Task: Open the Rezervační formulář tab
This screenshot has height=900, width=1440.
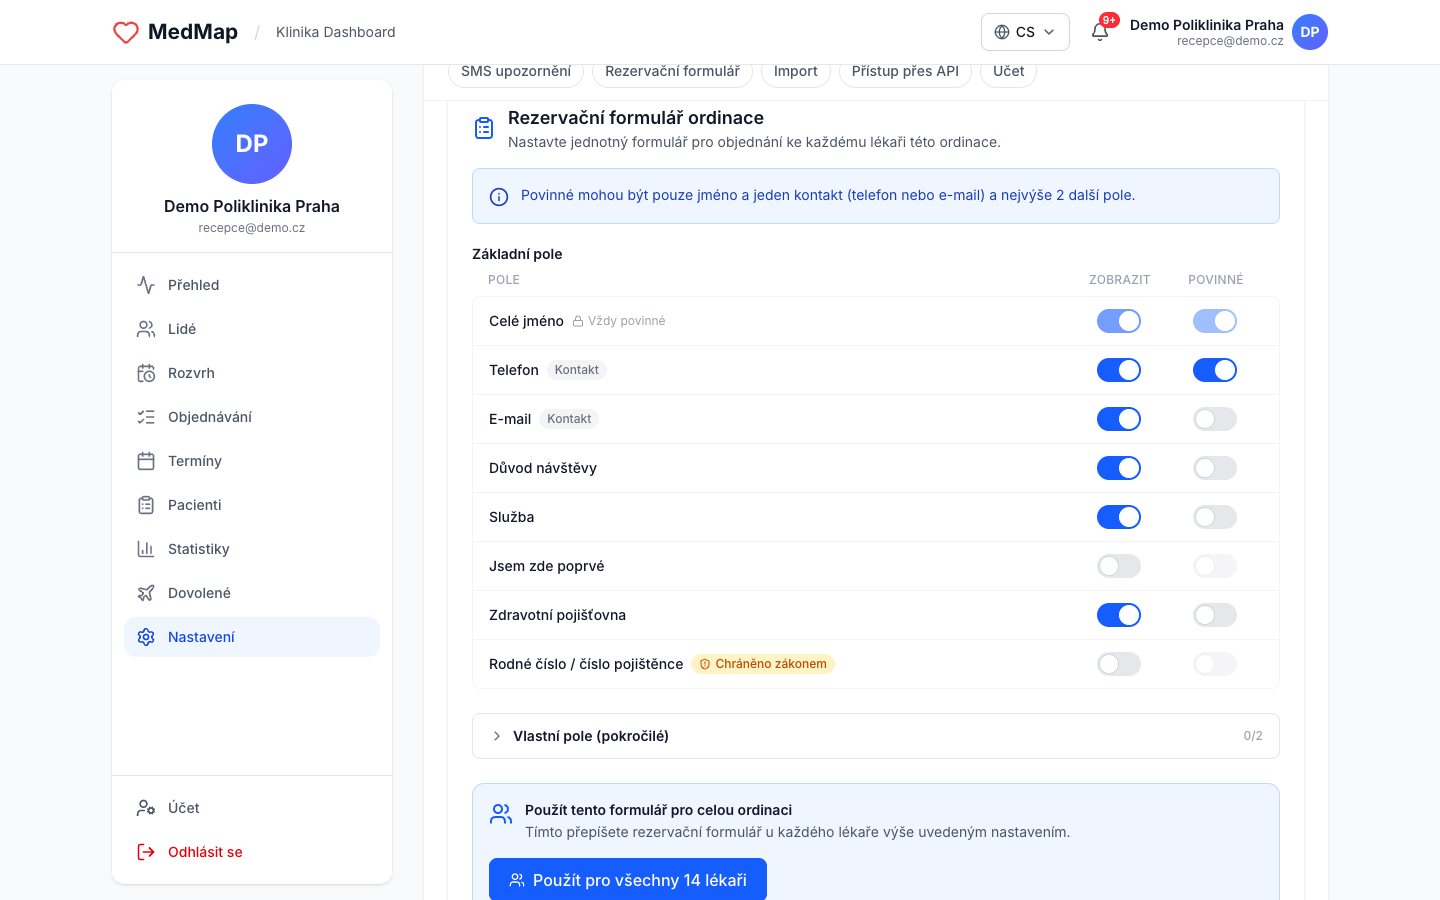Action: click(x=672, y=71)
